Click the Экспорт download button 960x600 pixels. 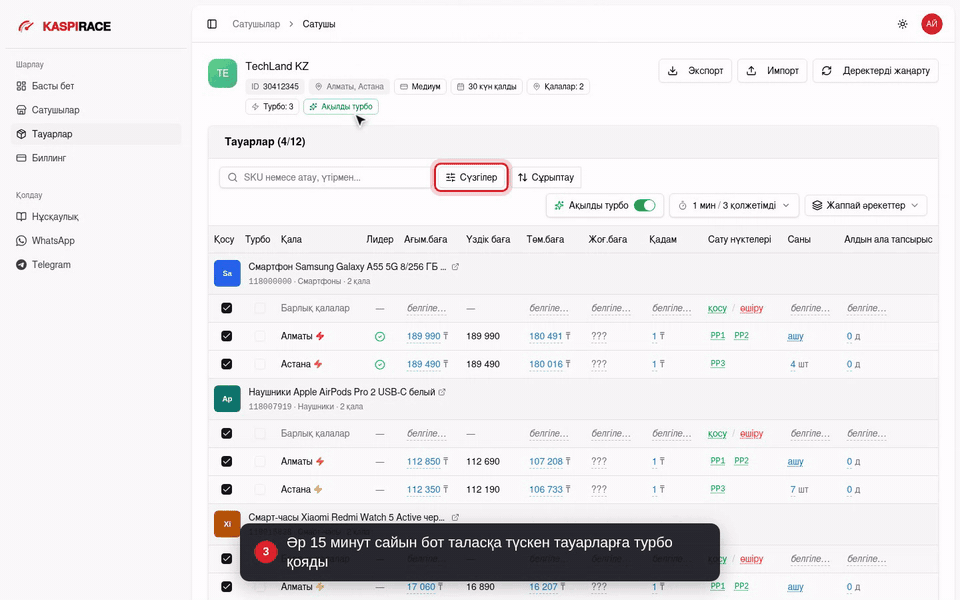point(695,70)
